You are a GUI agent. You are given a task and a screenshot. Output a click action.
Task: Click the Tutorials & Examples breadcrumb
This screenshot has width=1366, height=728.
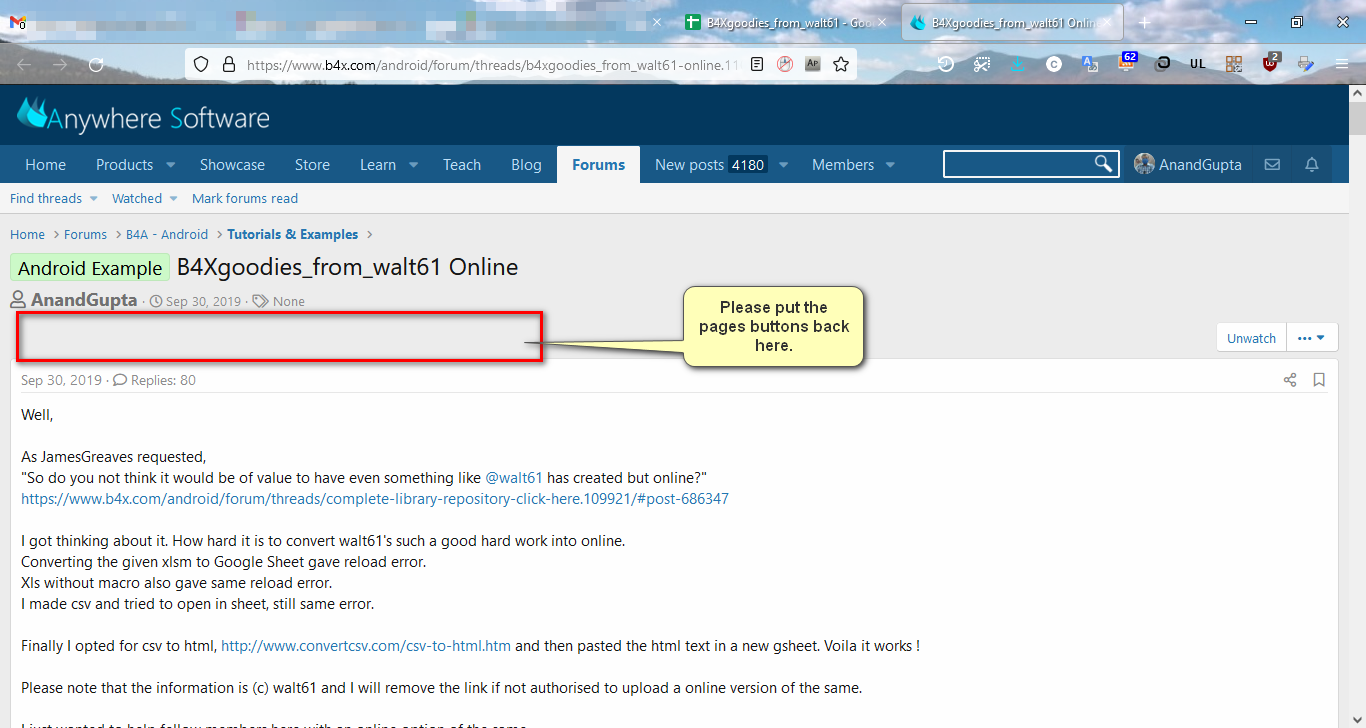tap(292, 234)
